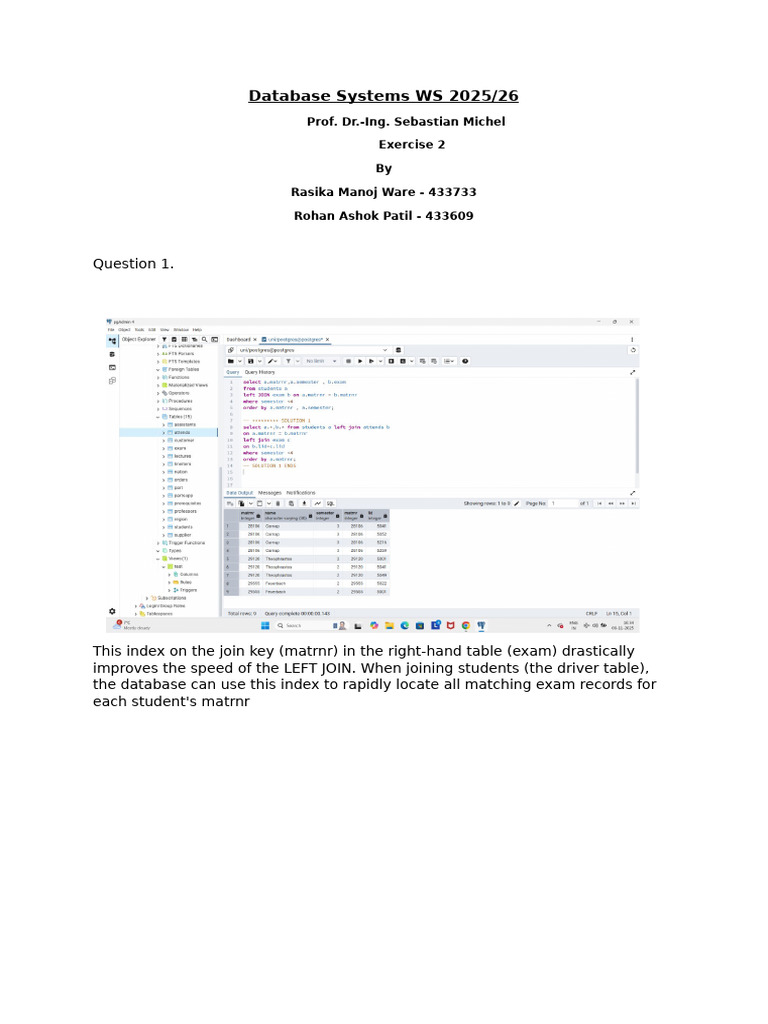Click the edit rows pencil near Showing rows
The height and width of the screenshot is (1024, 768).
[x=517, y=504]
